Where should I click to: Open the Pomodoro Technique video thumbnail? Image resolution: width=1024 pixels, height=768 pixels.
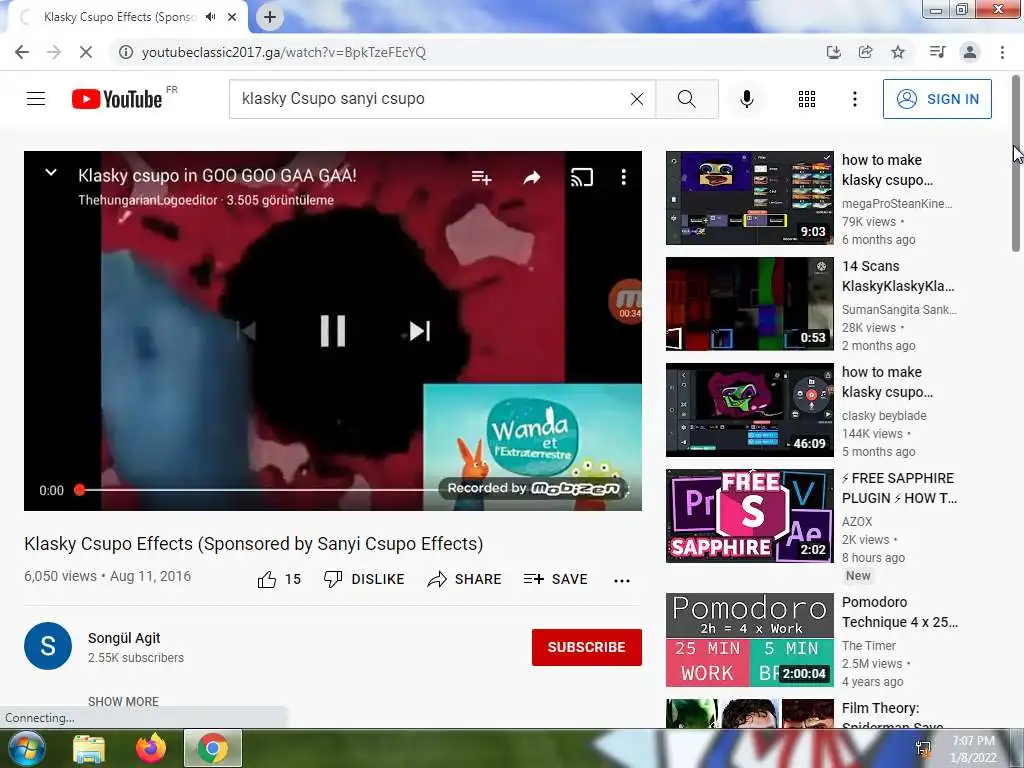[x=750, y=640]
